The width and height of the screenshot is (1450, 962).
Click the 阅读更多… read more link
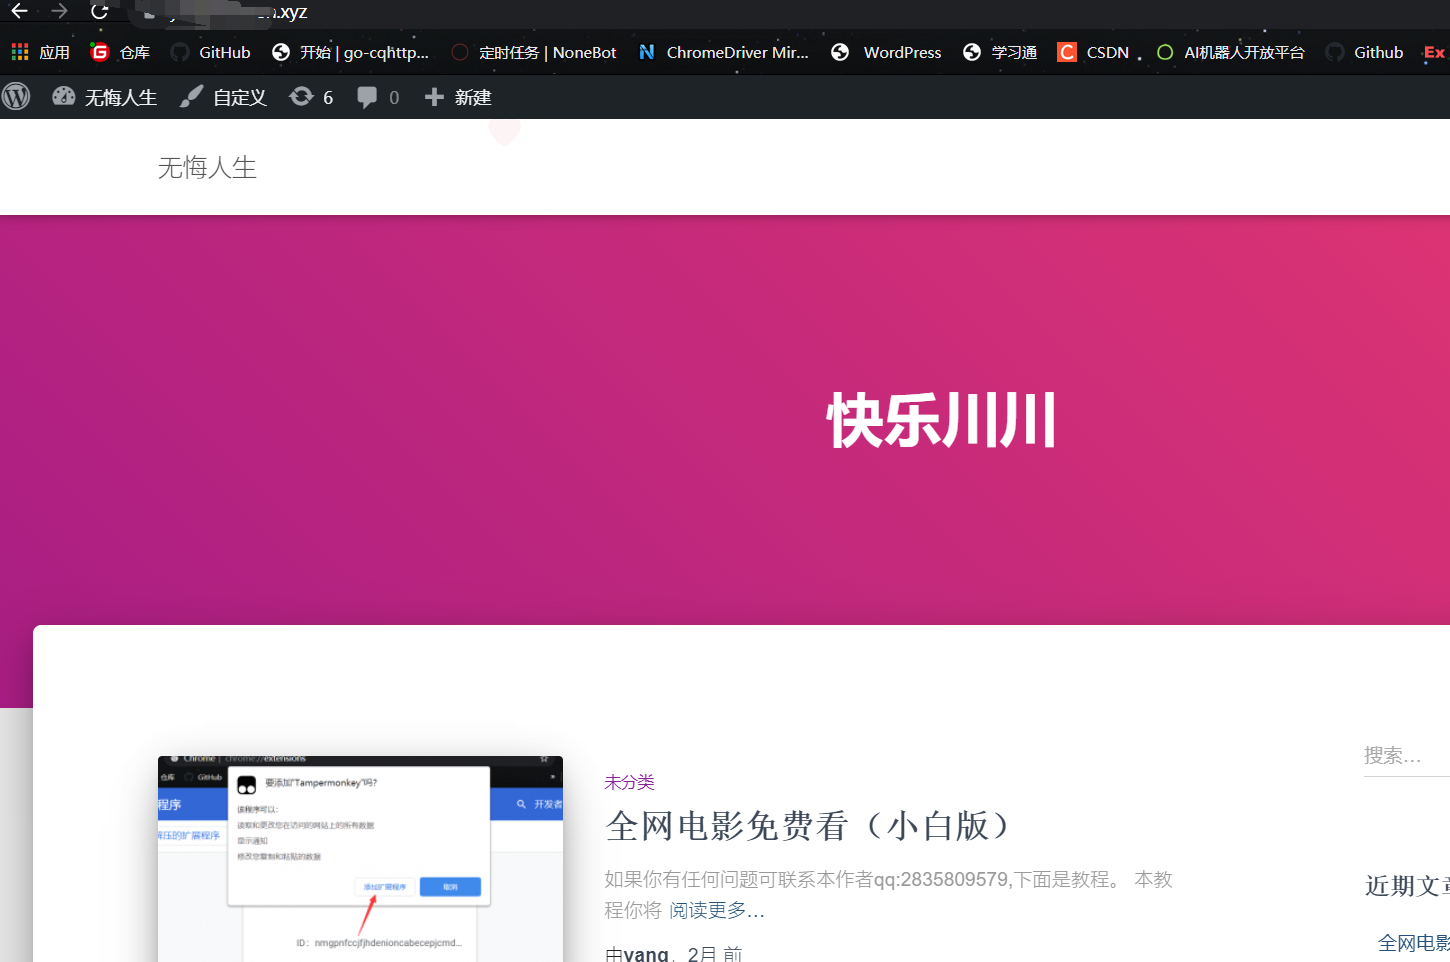(x=716, y=910)
